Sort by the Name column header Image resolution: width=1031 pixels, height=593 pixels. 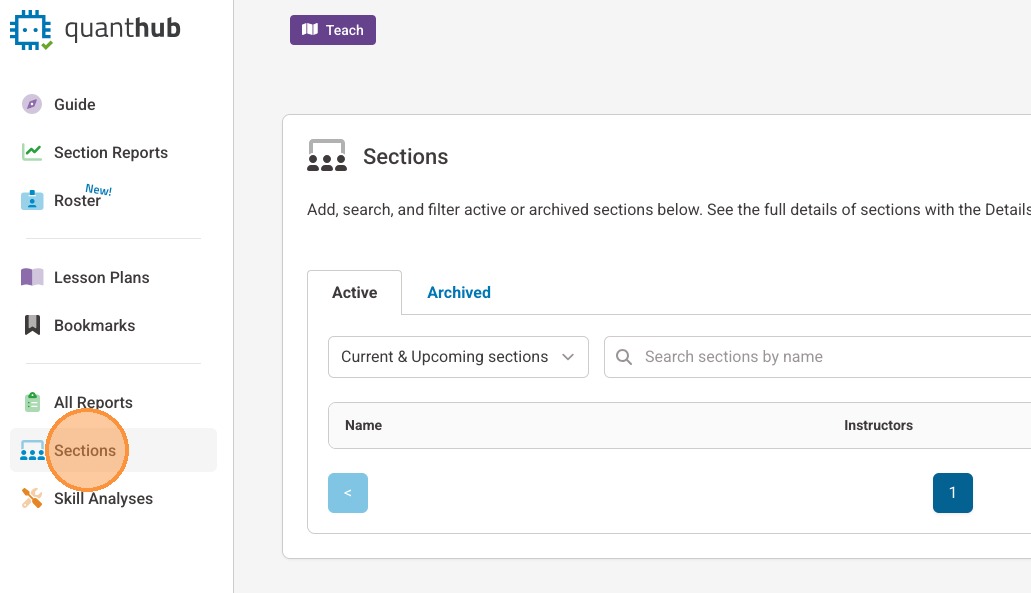[x=363, y=425]
